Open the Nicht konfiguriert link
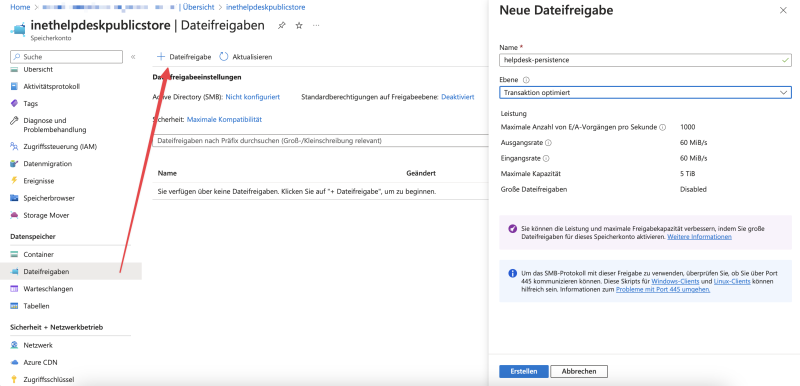800x386 pixels. (x=253, y=97)
